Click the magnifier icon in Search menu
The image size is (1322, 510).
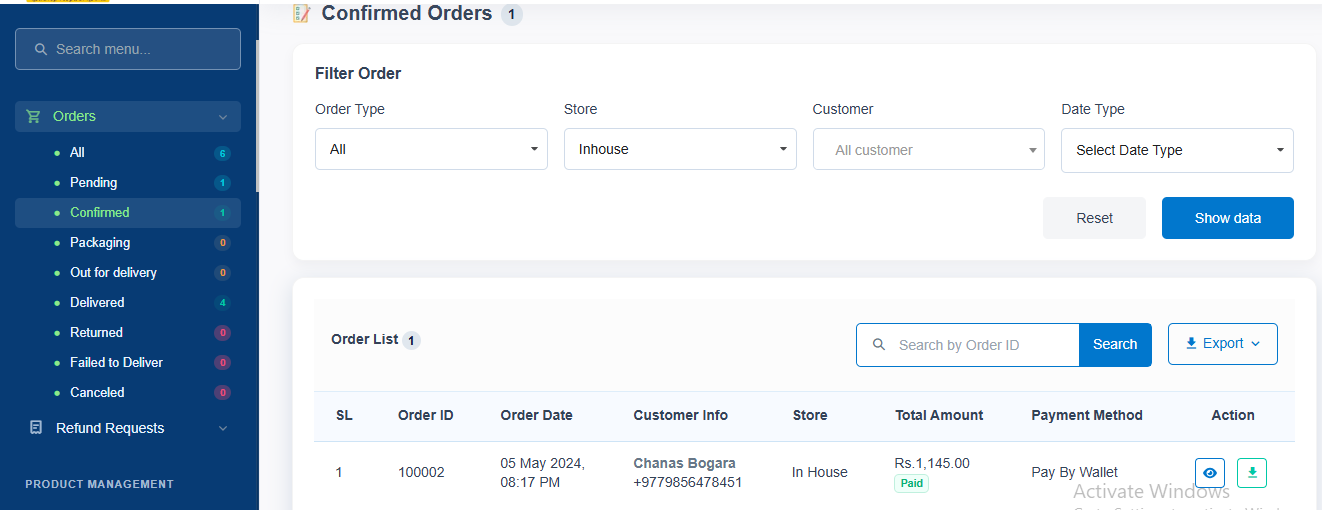(41, 49)
